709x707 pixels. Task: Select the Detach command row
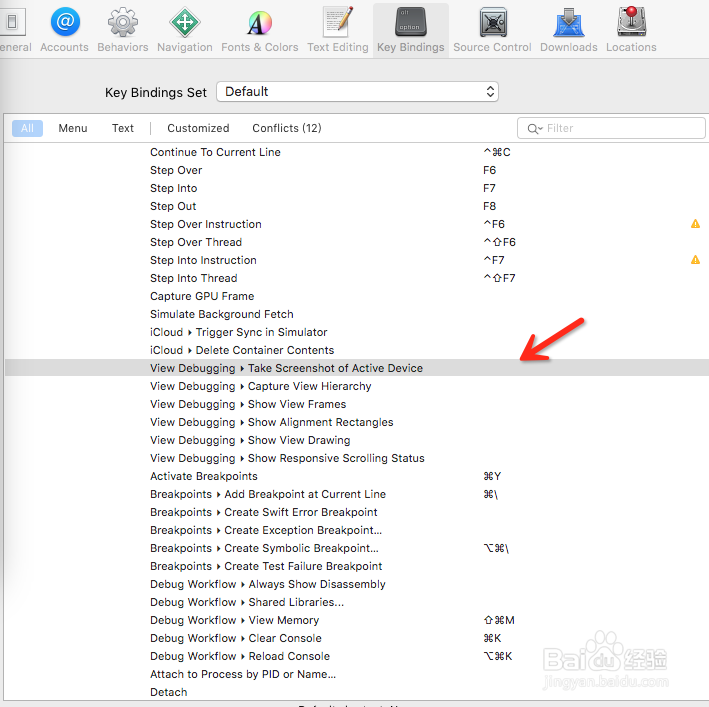[356, 692]
